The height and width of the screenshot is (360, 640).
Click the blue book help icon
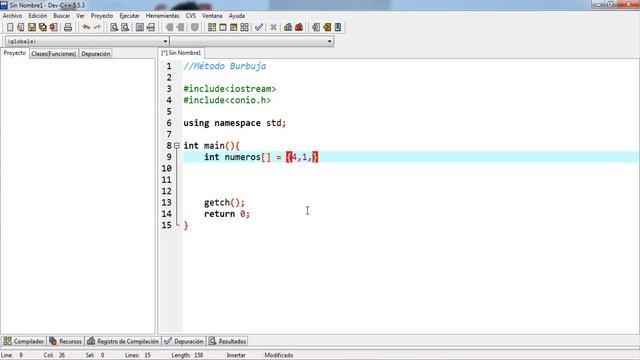click(x=338, y=27)
